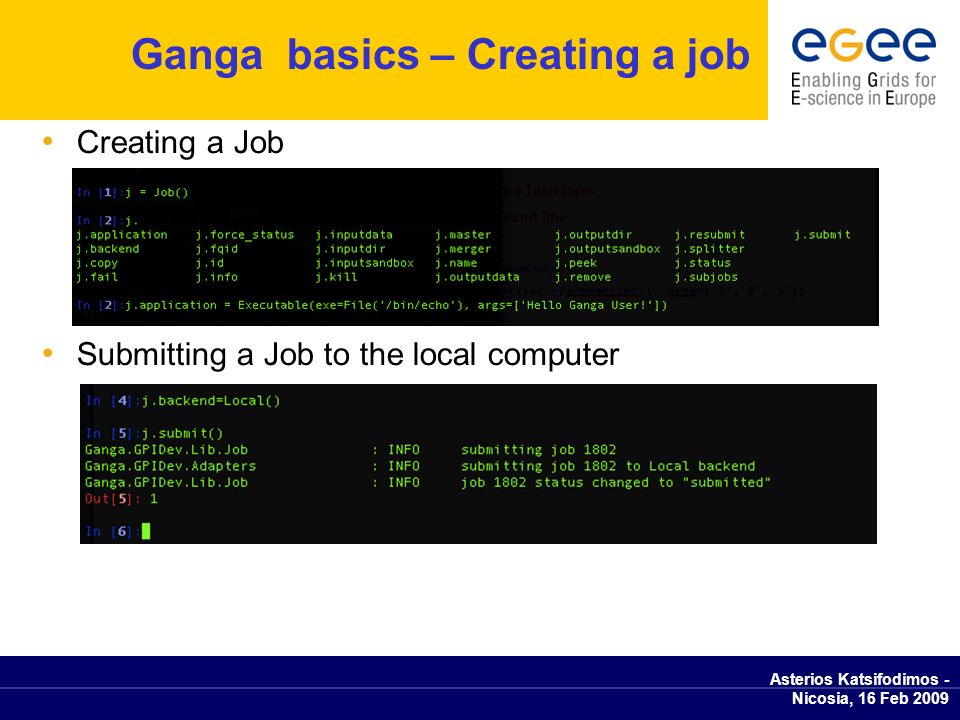960x720 pixels.
Task: Click the 'j.fail' completion entry
Action: [x=97, y=277]
